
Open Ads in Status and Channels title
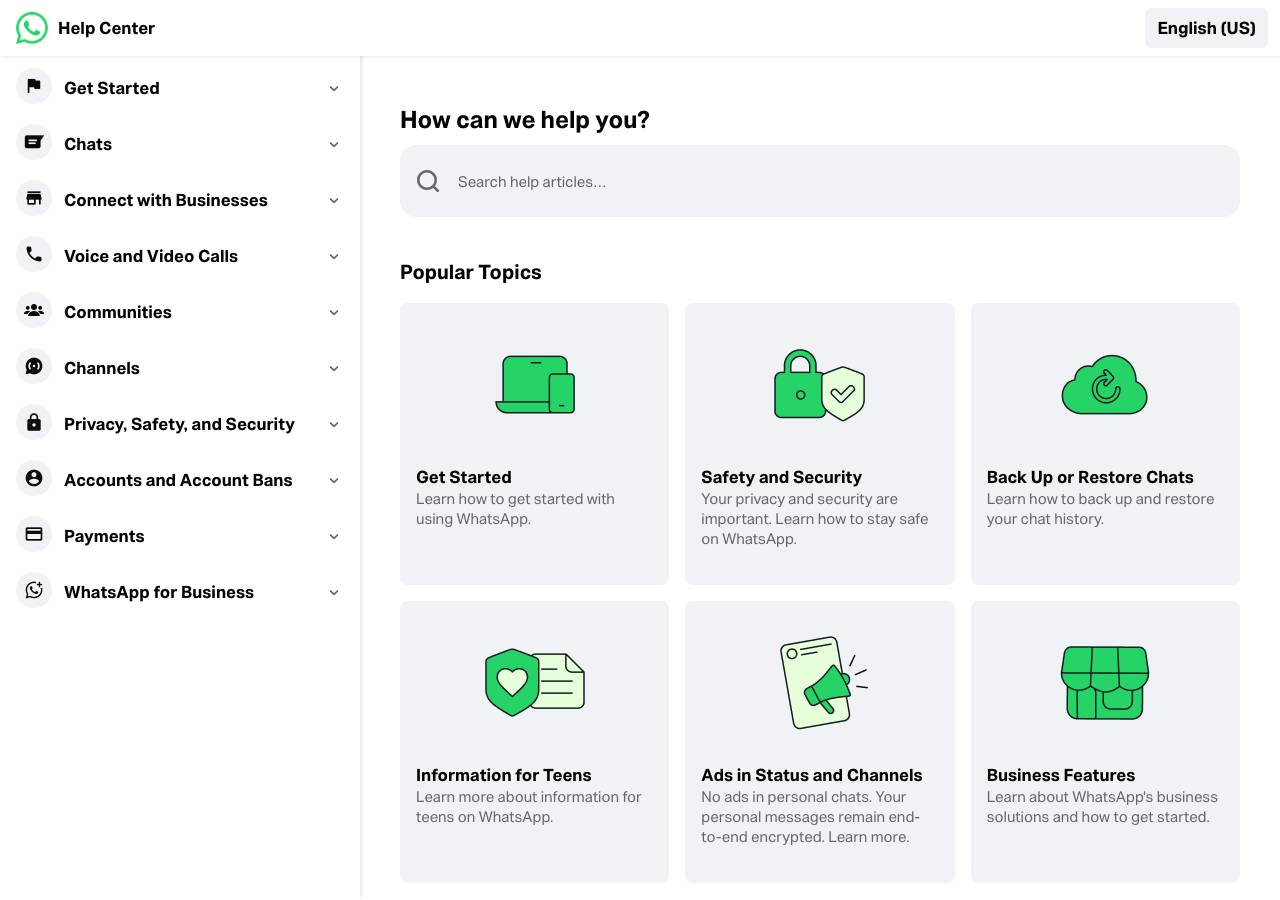[812, 775]
